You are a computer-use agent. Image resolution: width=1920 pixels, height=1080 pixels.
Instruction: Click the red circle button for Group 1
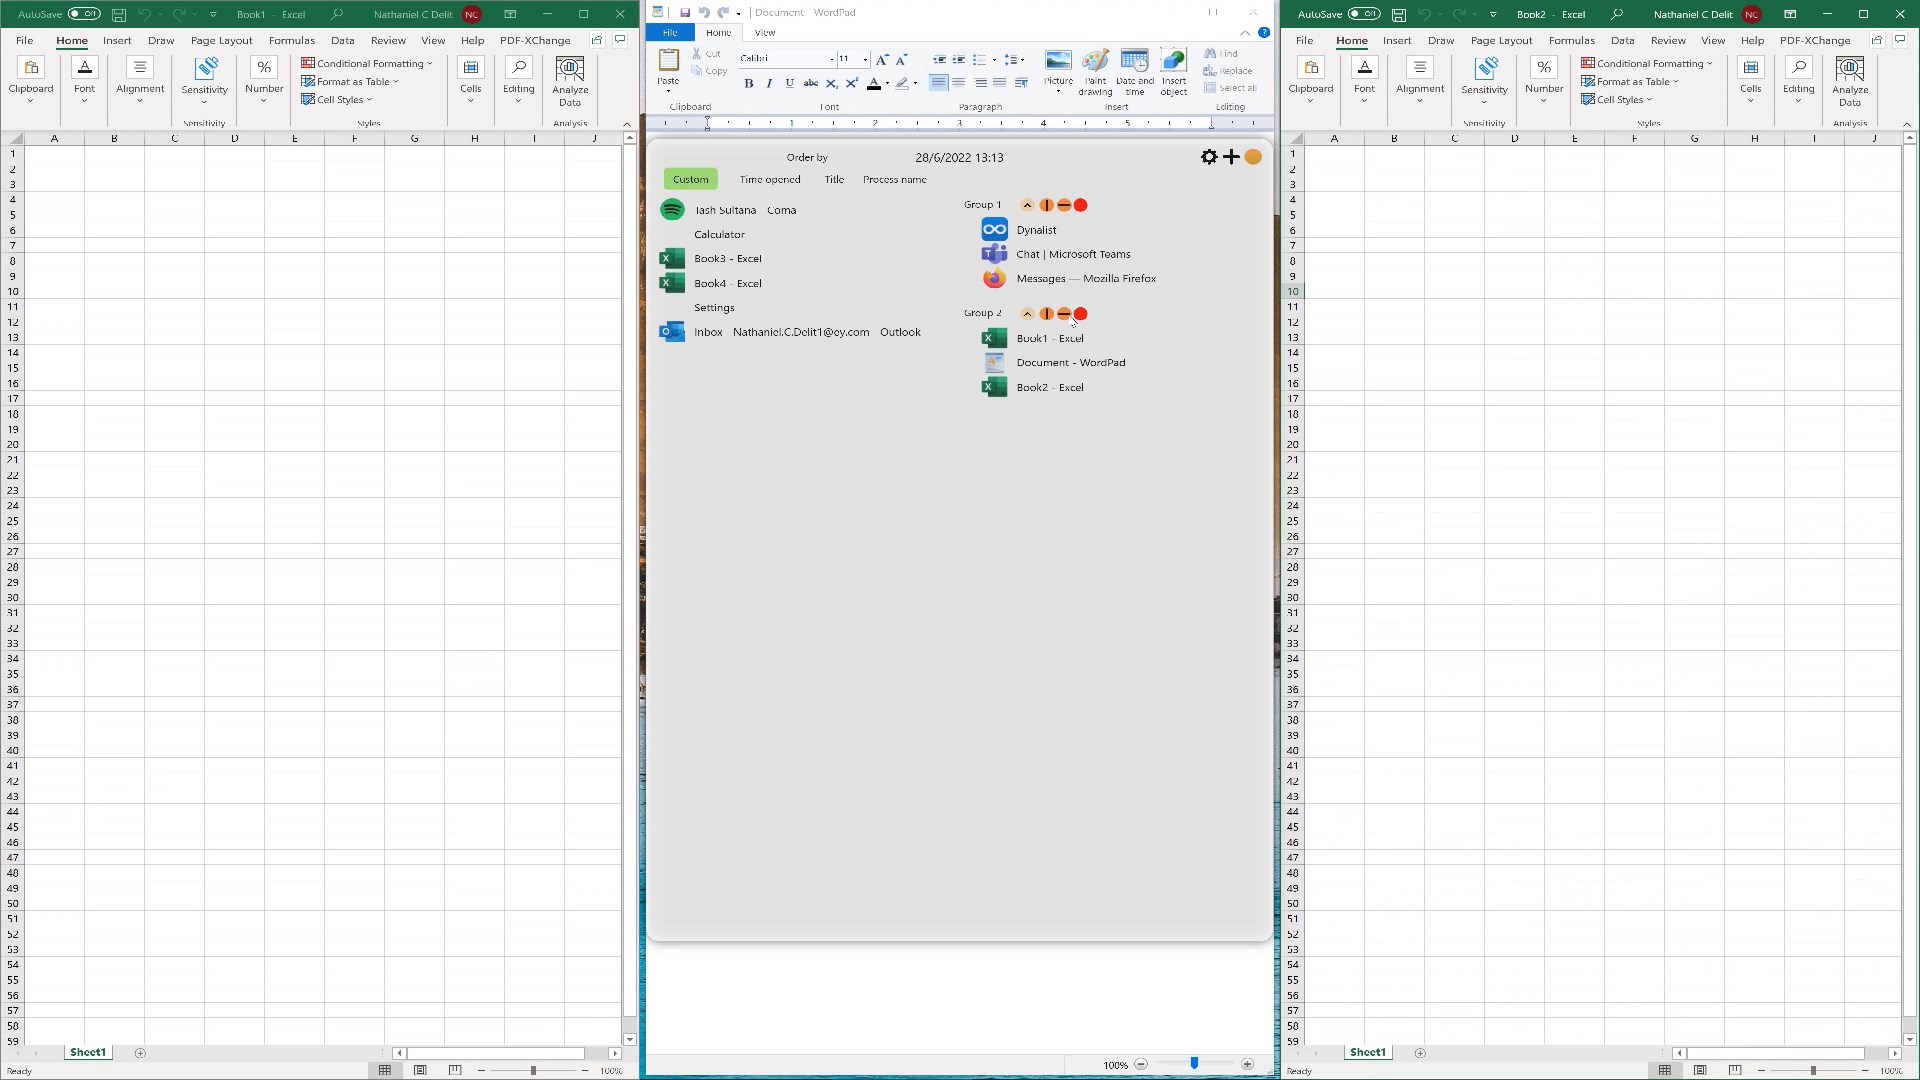(1081, 205)
